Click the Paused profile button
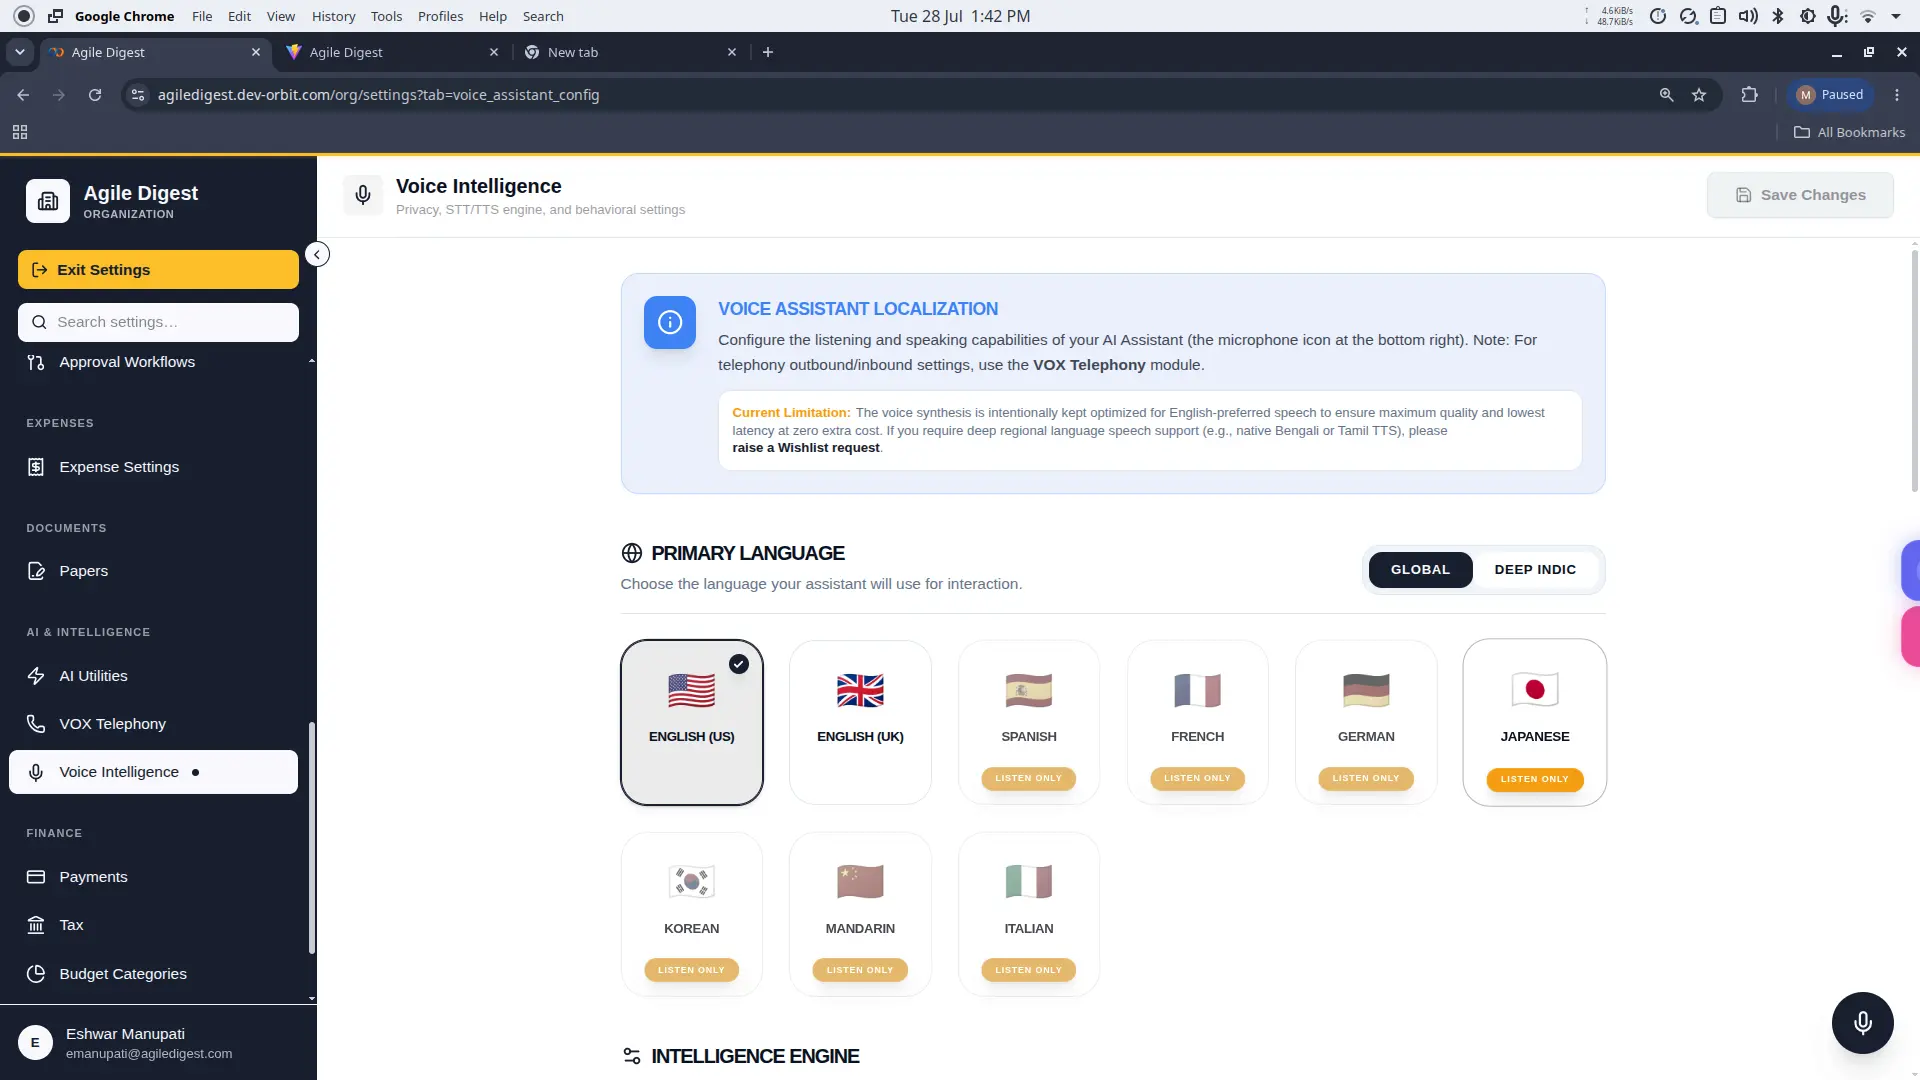Viewport: 1920px width, 1080px height. (x=1830, y=95)
